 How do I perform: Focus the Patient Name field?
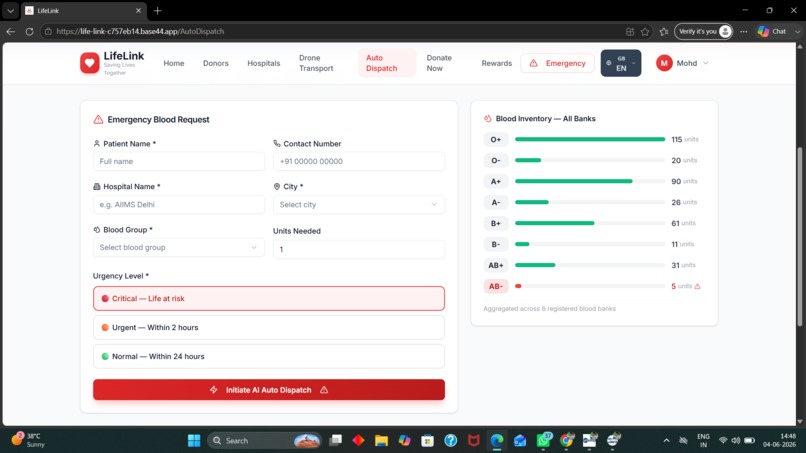pos(178,161)
